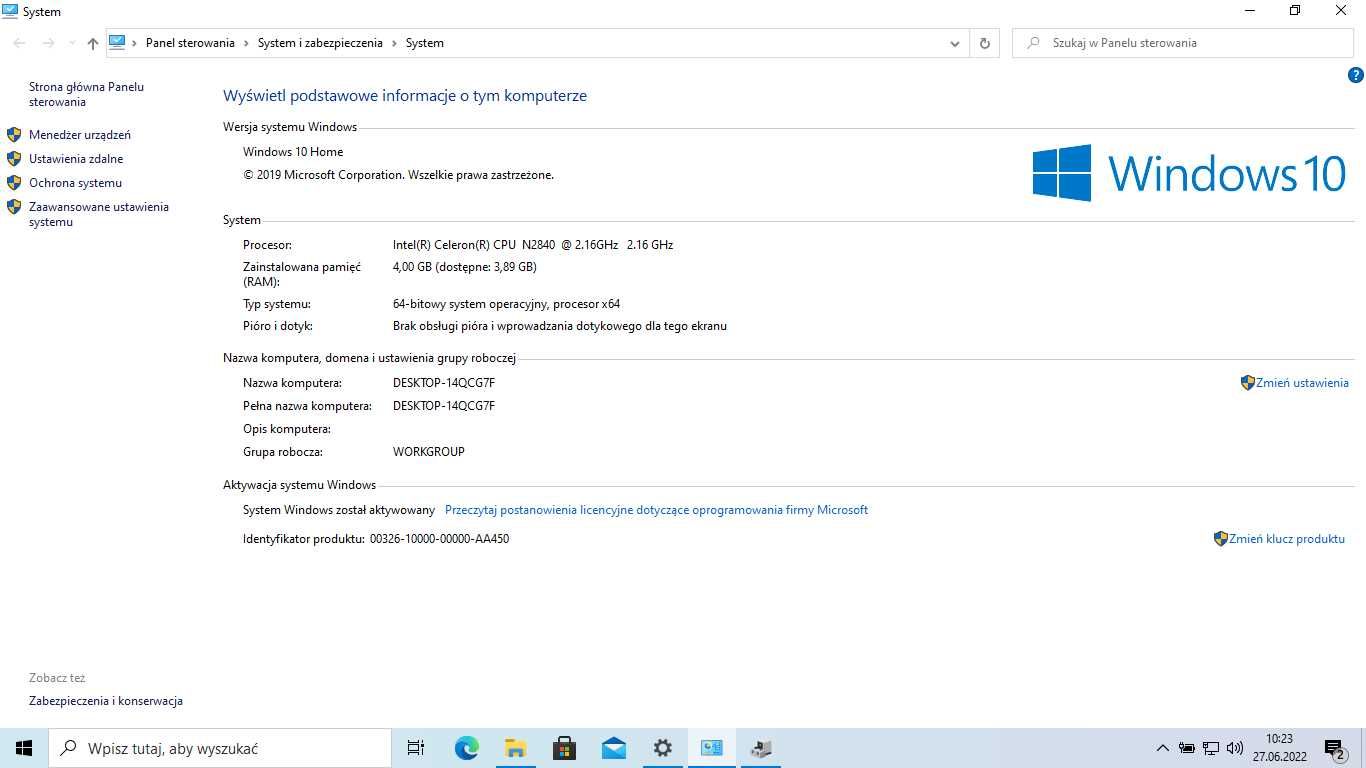Open clock showing 10:23 27.06.2022
Image resolution: width=1366 pixels, height=768 pixels.
[x=1279, y=748]
